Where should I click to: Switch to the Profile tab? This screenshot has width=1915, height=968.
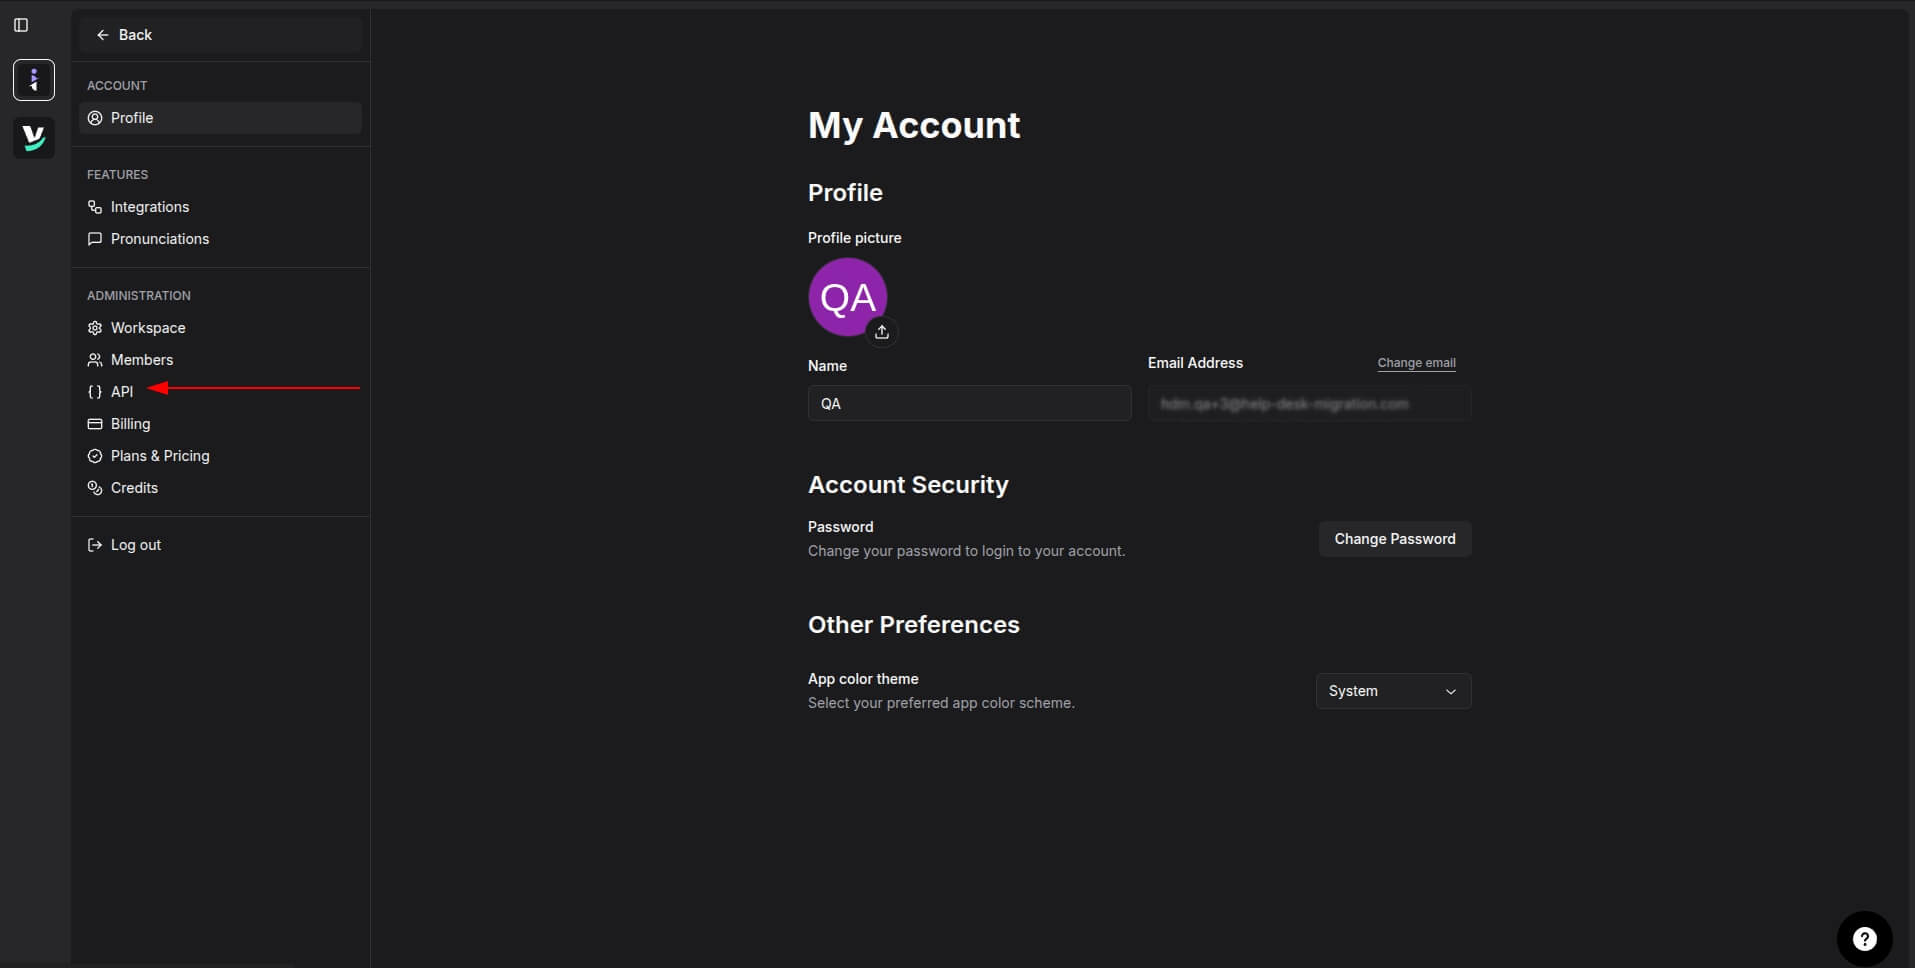coord(131,117)
